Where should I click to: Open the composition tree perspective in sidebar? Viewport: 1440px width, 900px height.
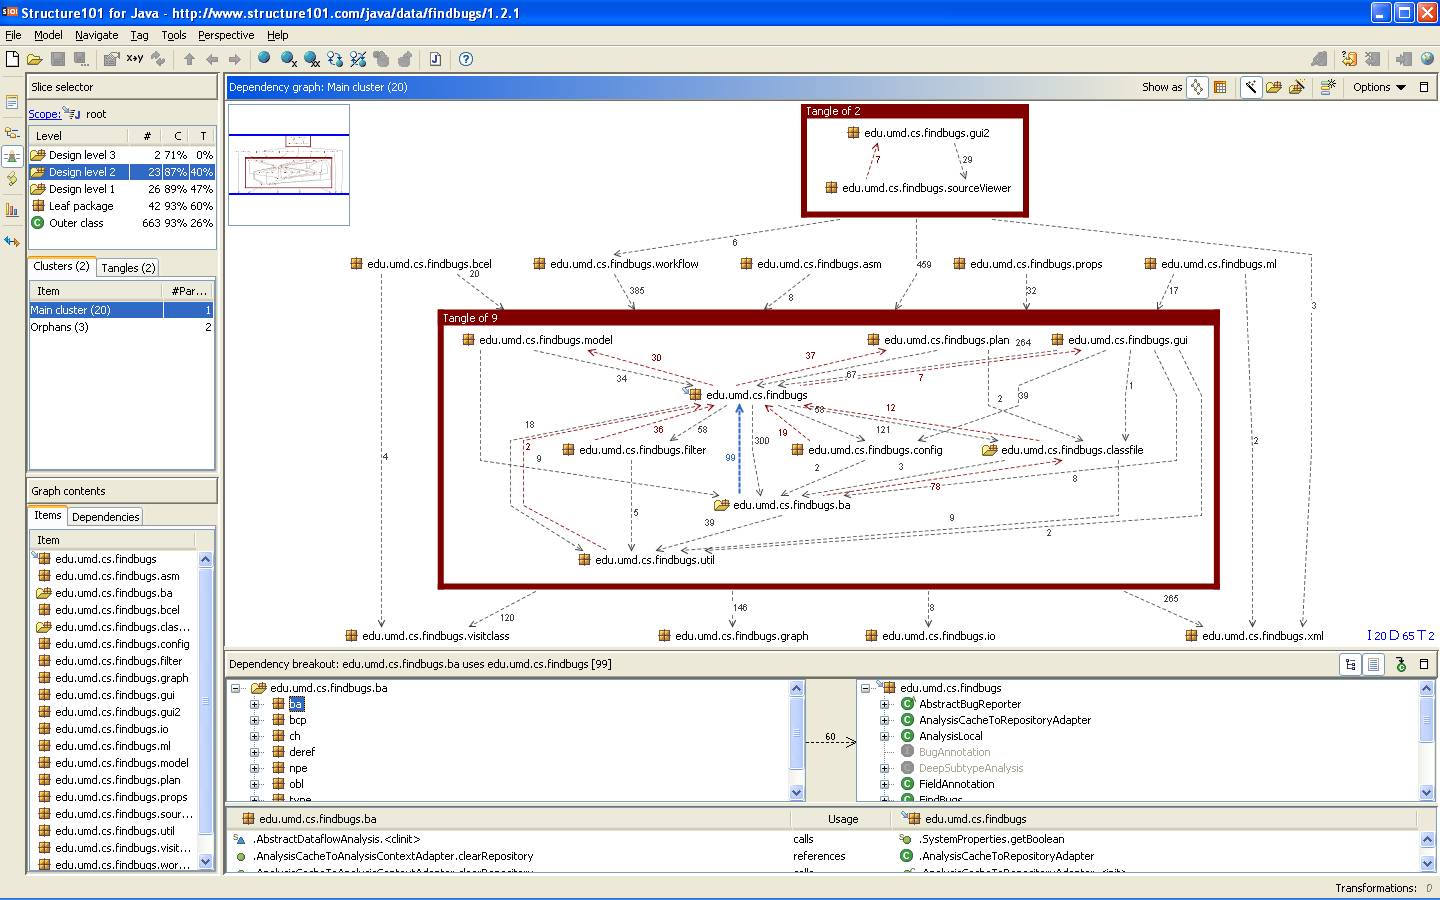pos(12,132)
